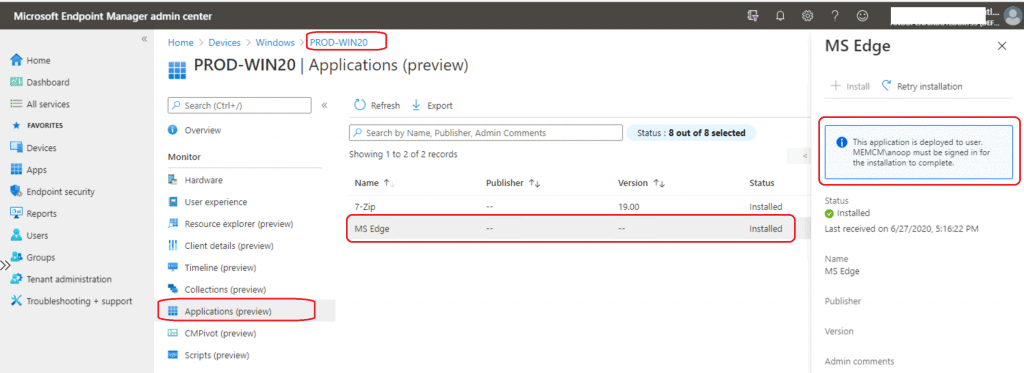Click Retry installation in MS Edge pane

point(921,86)
